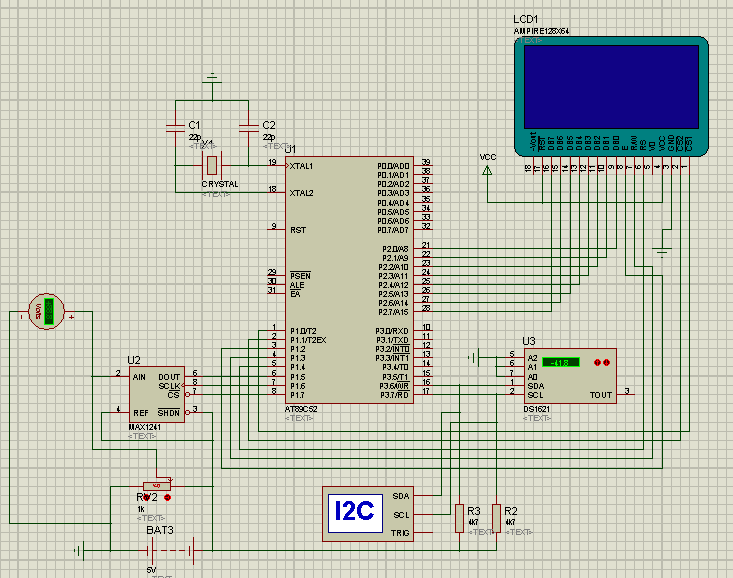Viewport: 733px width, 578px height.
Task: Click the DOUT pin label on U2
Action: (x=169, y=377)
